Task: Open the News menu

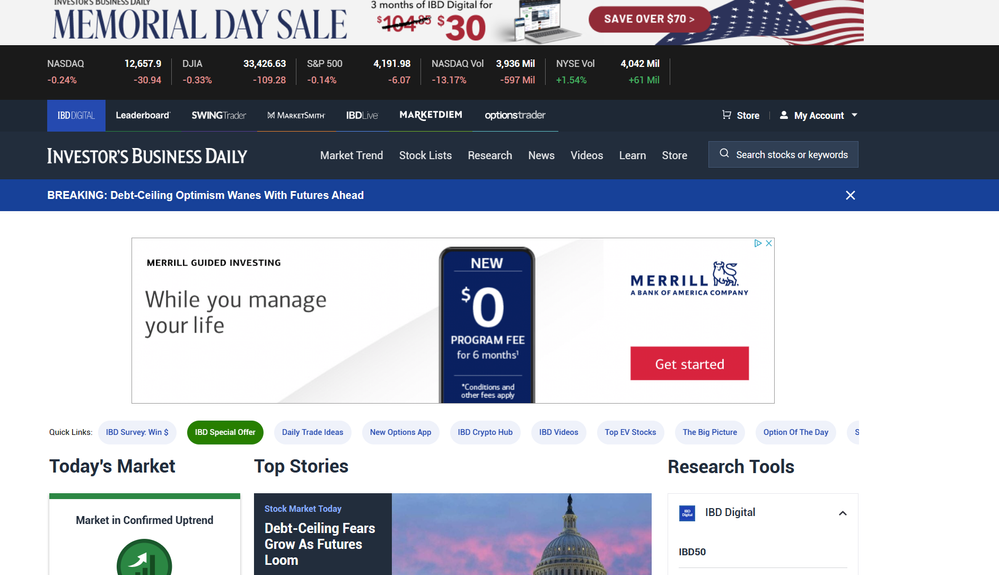Action: (542, 155)
